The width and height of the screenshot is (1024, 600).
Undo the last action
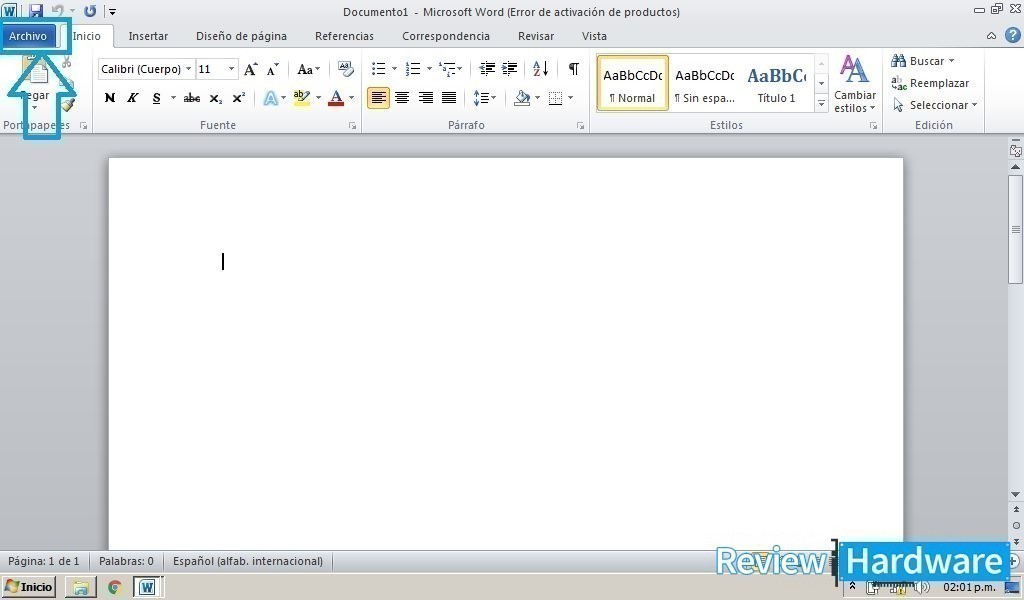57,11
